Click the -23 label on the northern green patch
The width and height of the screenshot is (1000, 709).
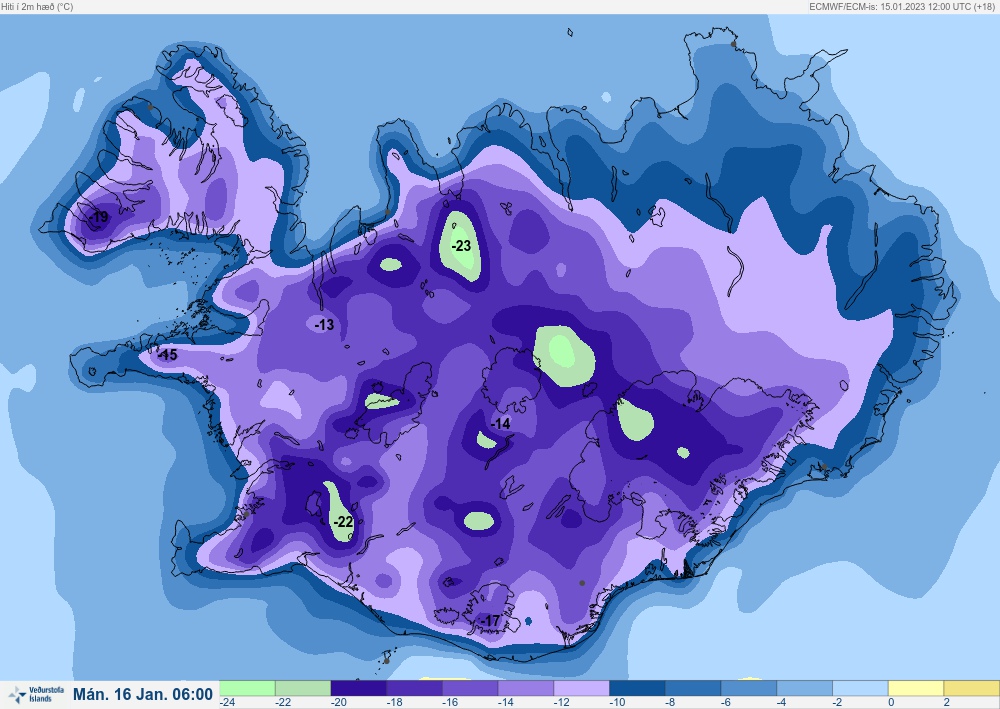[461, 245]
